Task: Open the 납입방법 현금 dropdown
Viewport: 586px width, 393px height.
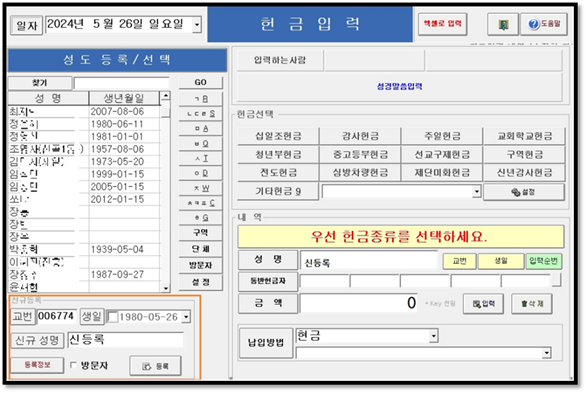Action: pos(433,336)
